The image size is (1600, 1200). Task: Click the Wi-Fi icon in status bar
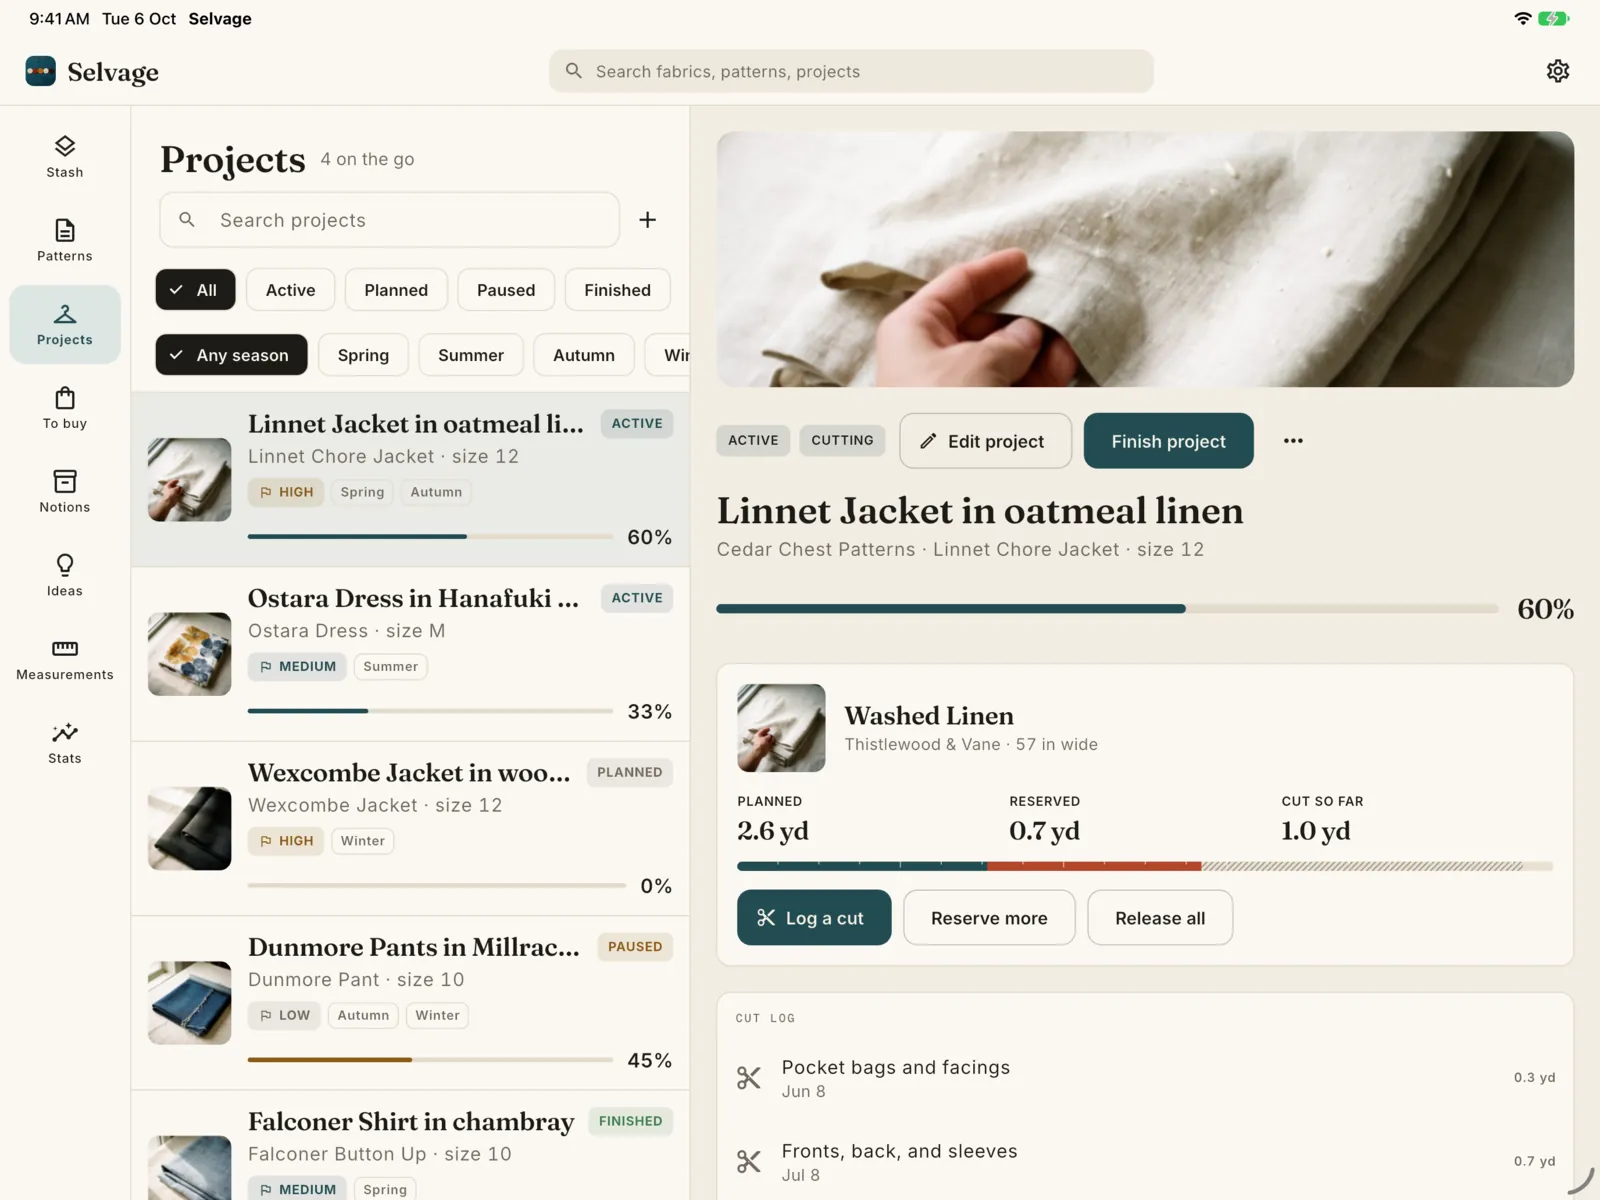coord(1523,18)
